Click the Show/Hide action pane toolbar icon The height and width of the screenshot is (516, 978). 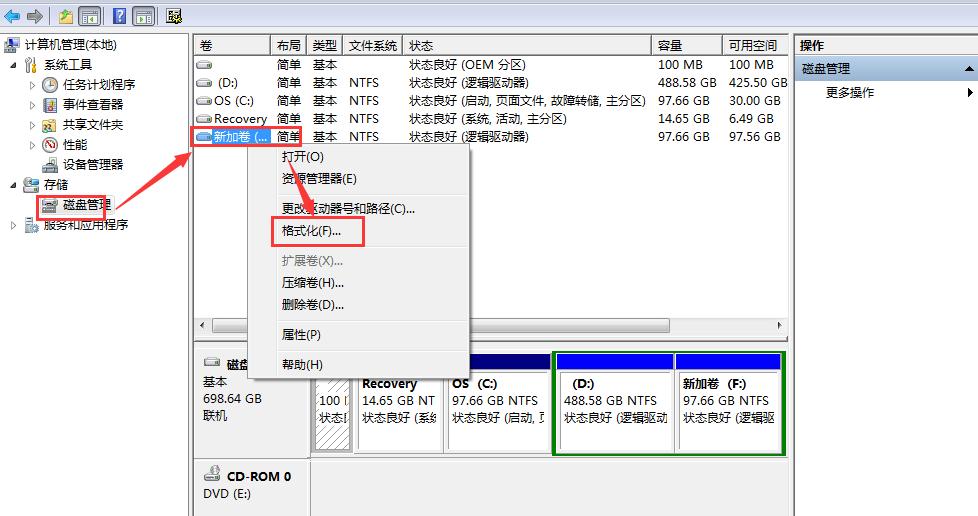click(x=144, y=16)
